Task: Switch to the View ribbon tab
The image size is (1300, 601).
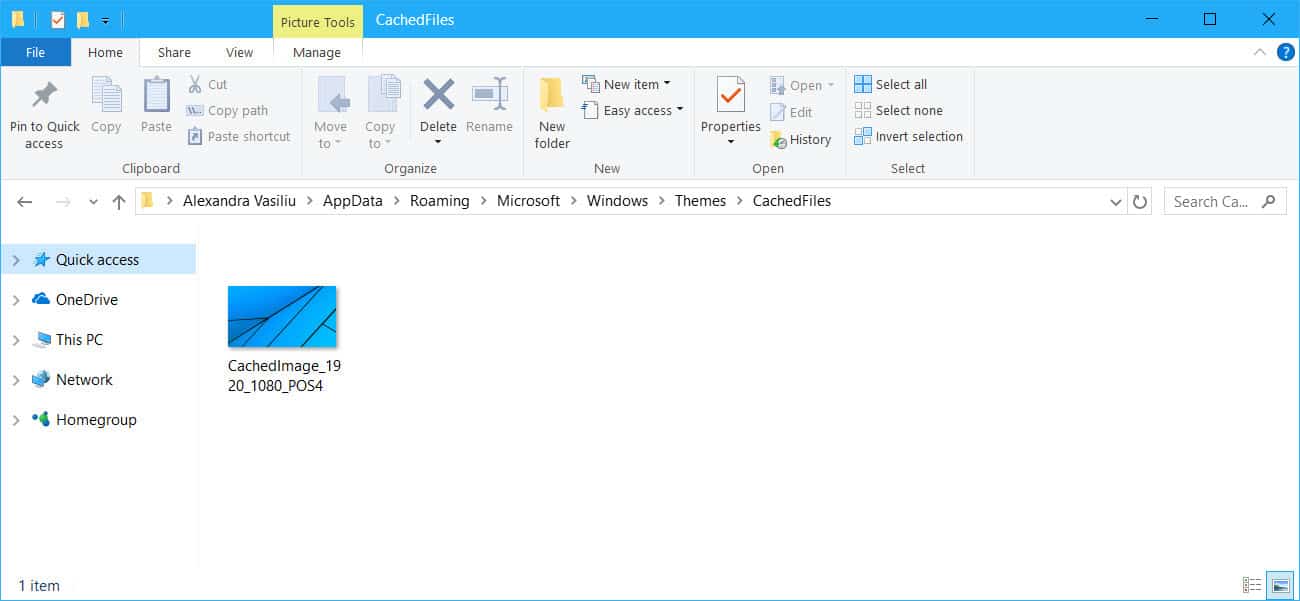Action: (239, 52)
